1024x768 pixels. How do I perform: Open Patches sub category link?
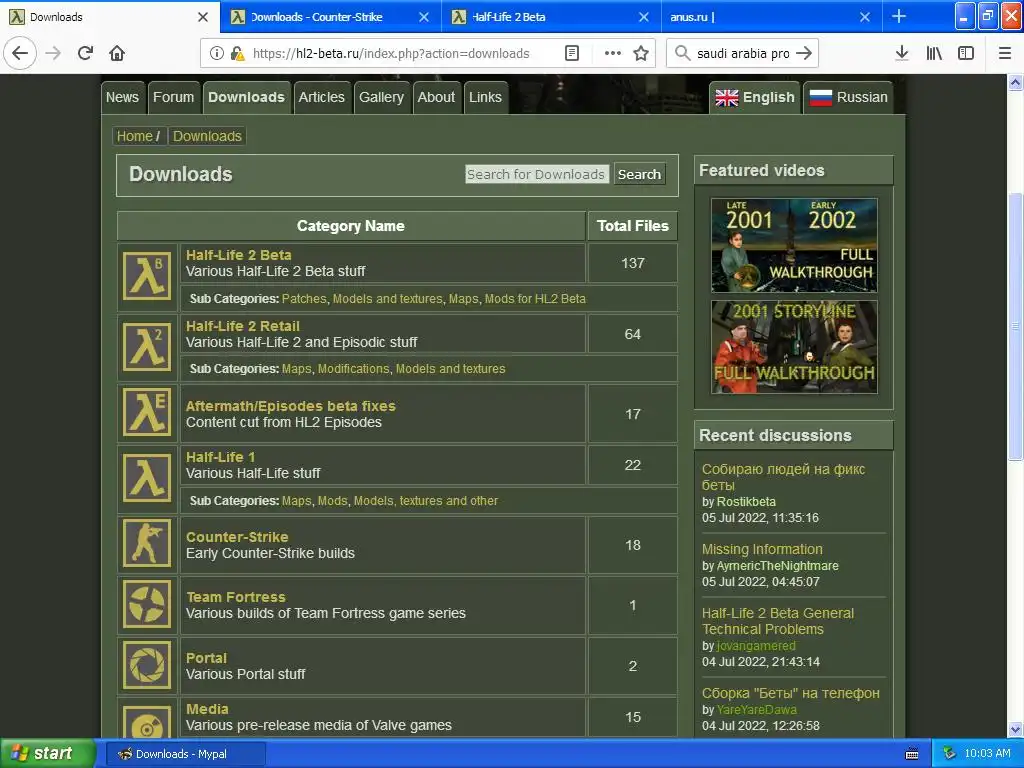pos(304,298)
